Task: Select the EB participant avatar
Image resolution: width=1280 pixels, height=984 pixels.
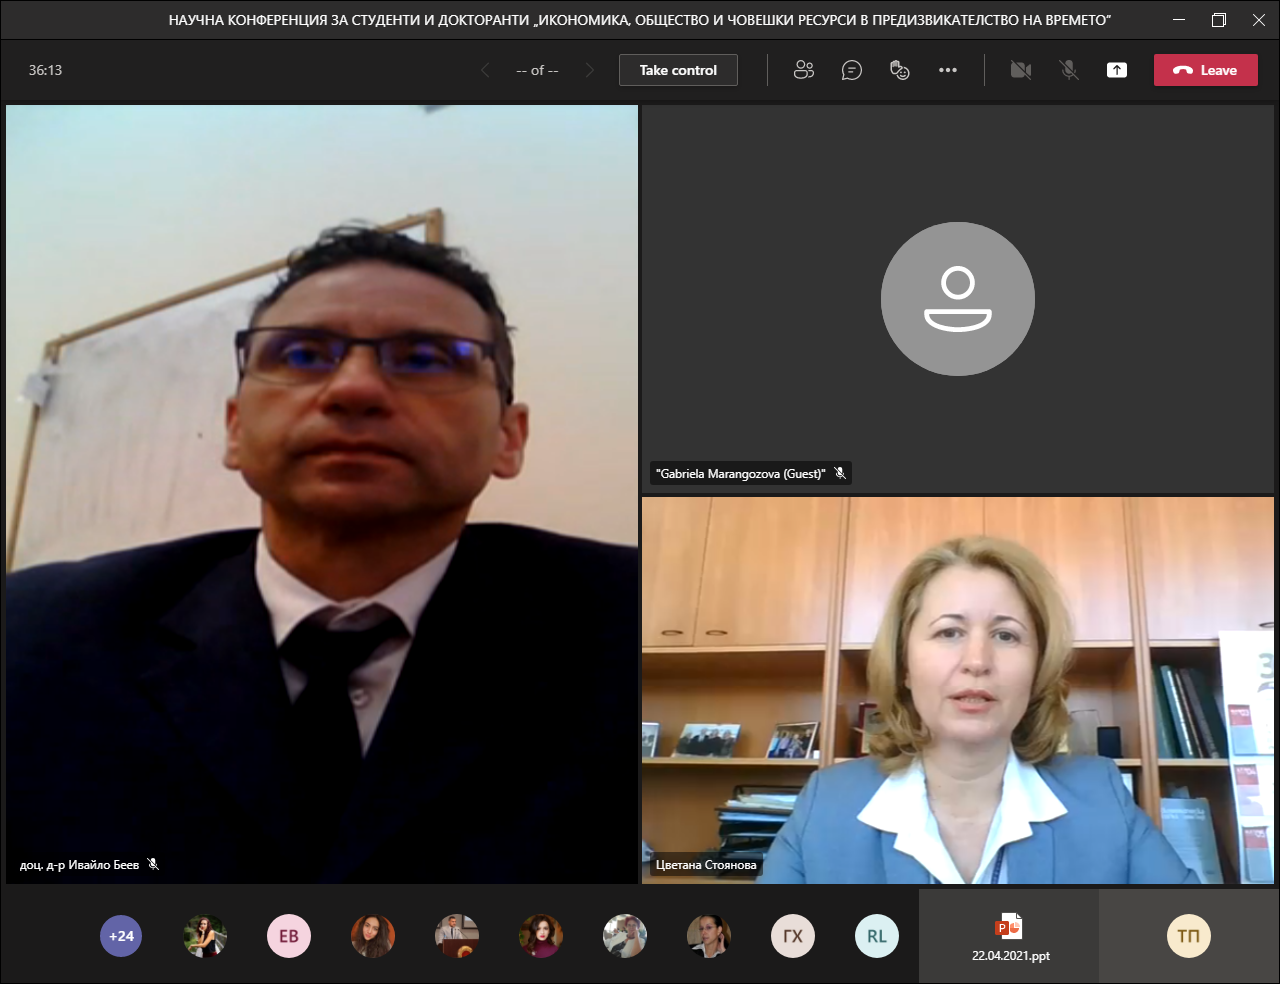Action: [x=289, y=936]
